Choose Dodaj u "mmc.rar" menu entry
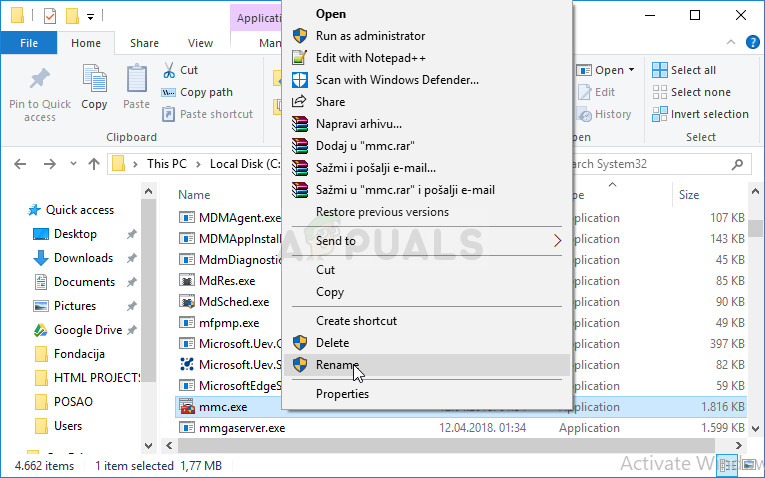Image resolution: width=765 pixels, height=478 pixels. pyautogui.click(x=427, y=146)
